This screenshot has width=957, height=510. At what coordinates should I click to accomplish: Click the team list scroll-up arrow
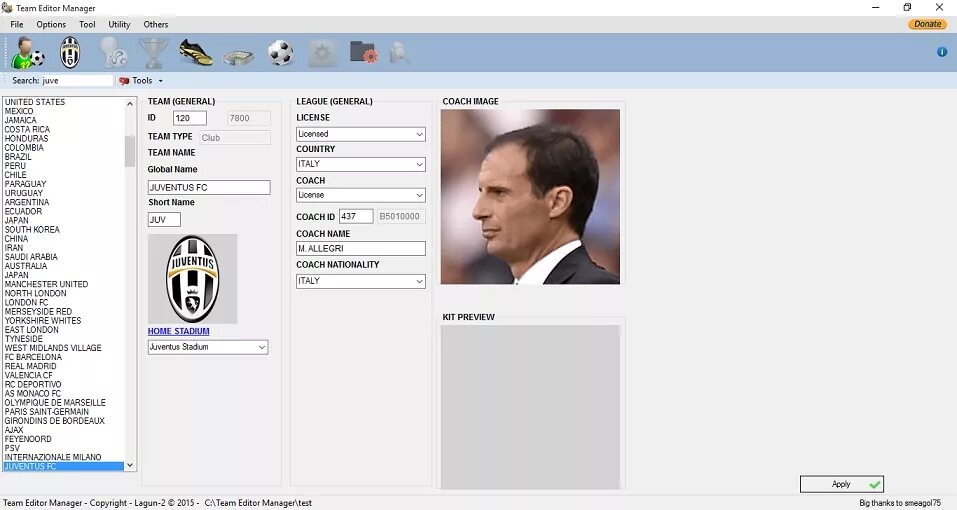click(x=129, y=104)
